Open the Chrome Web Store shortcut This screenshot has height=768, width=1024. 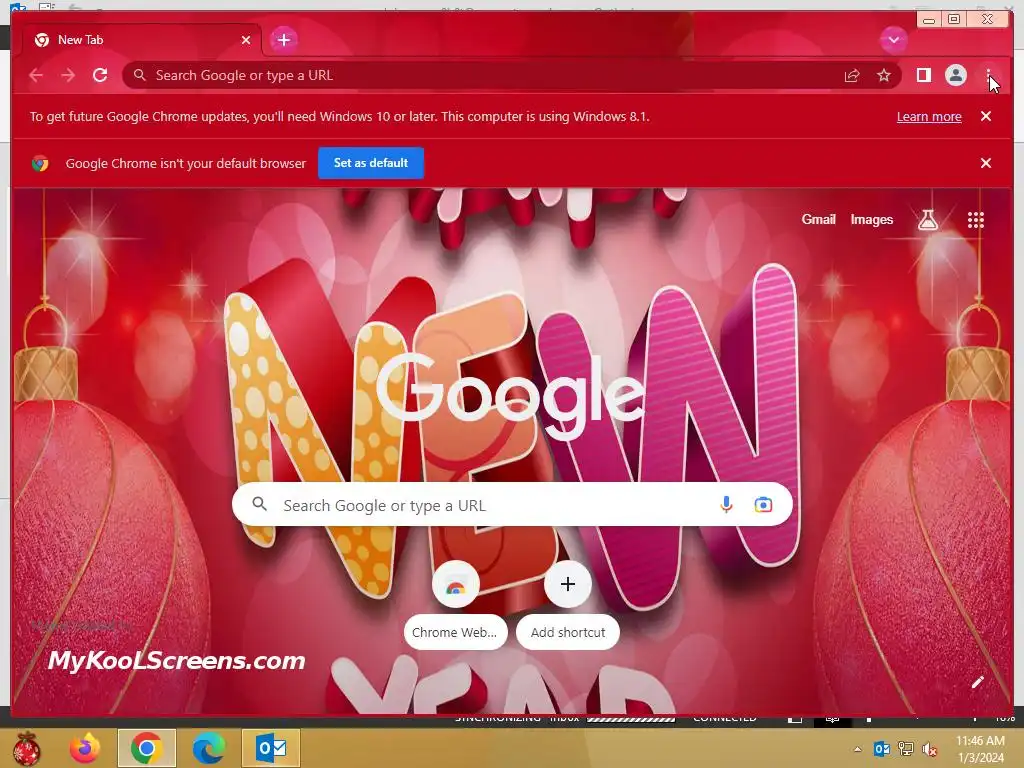point(455,606)
